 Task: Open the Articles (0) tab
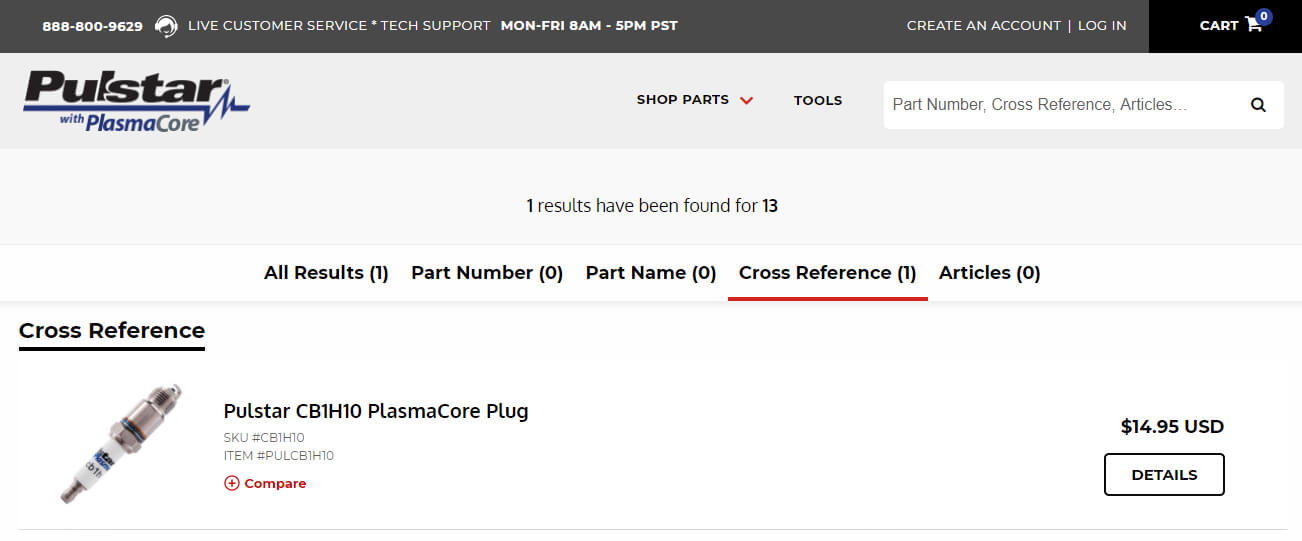[x=990, y=272]
